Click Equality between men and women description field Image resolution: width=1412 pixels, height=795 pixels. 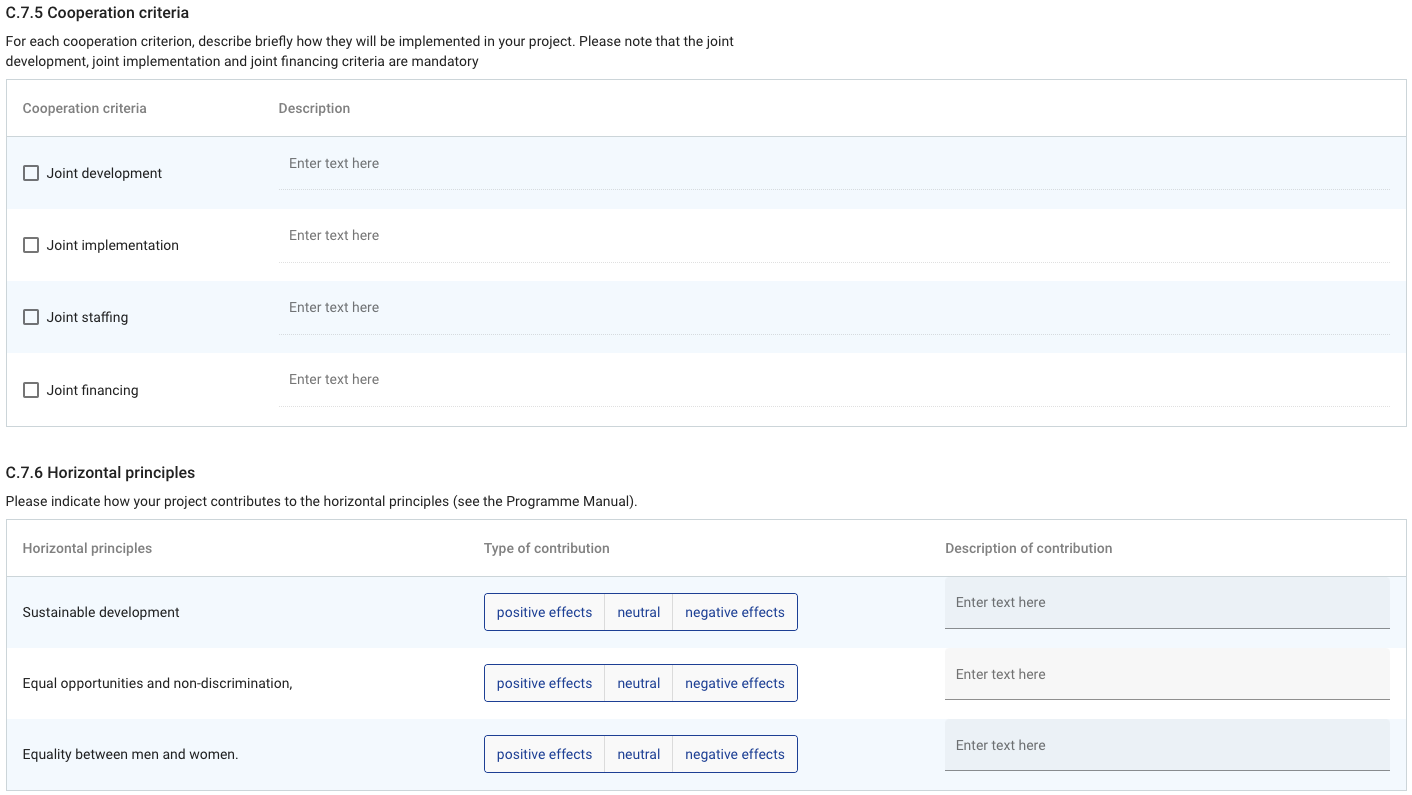click(1166, 746)
